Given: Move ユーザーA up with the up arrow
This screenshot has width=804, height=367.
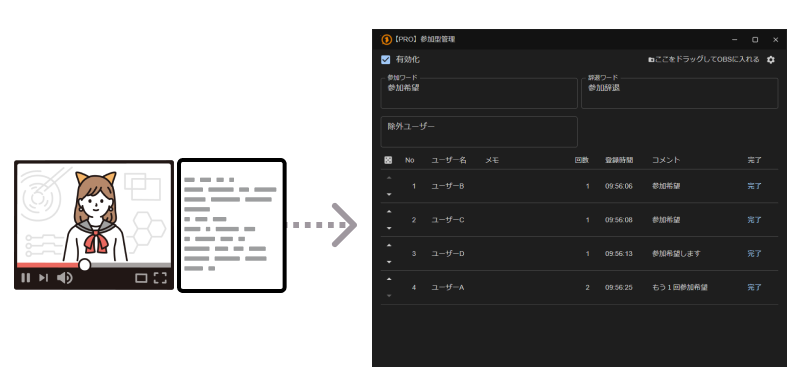Looking at the screenshot, I should [389, 279].
